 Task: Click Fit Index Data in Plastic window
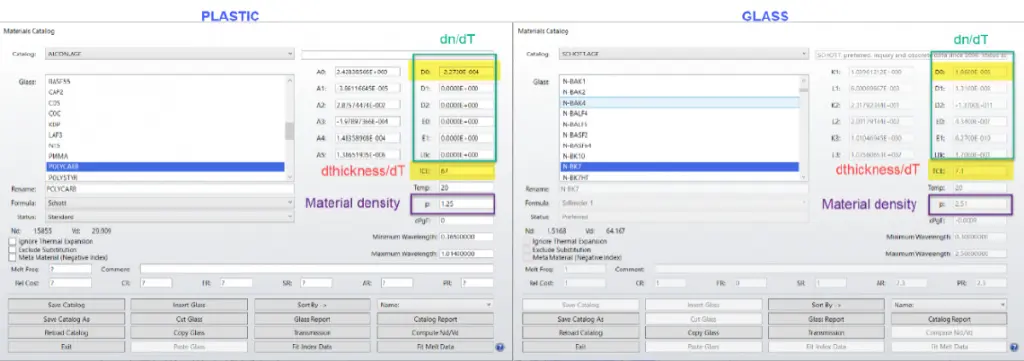312,347
